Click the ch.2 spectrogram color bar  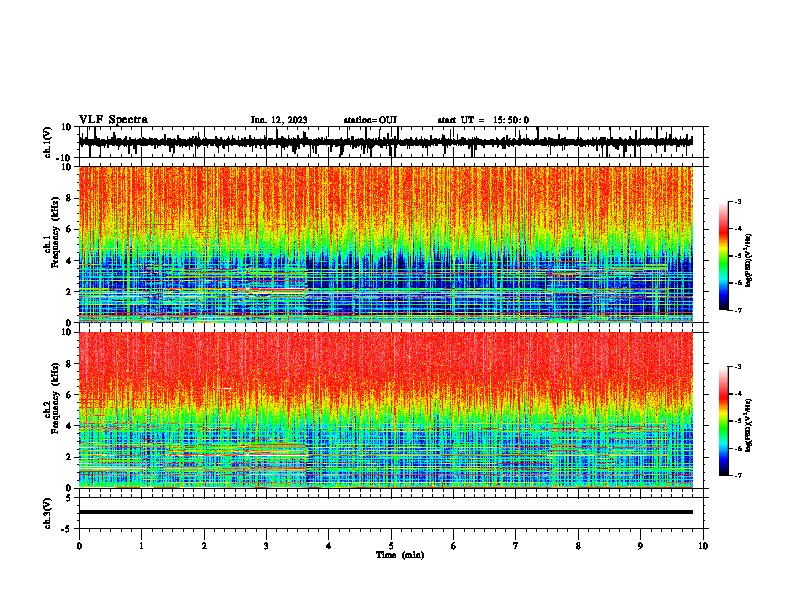[724, 421]
